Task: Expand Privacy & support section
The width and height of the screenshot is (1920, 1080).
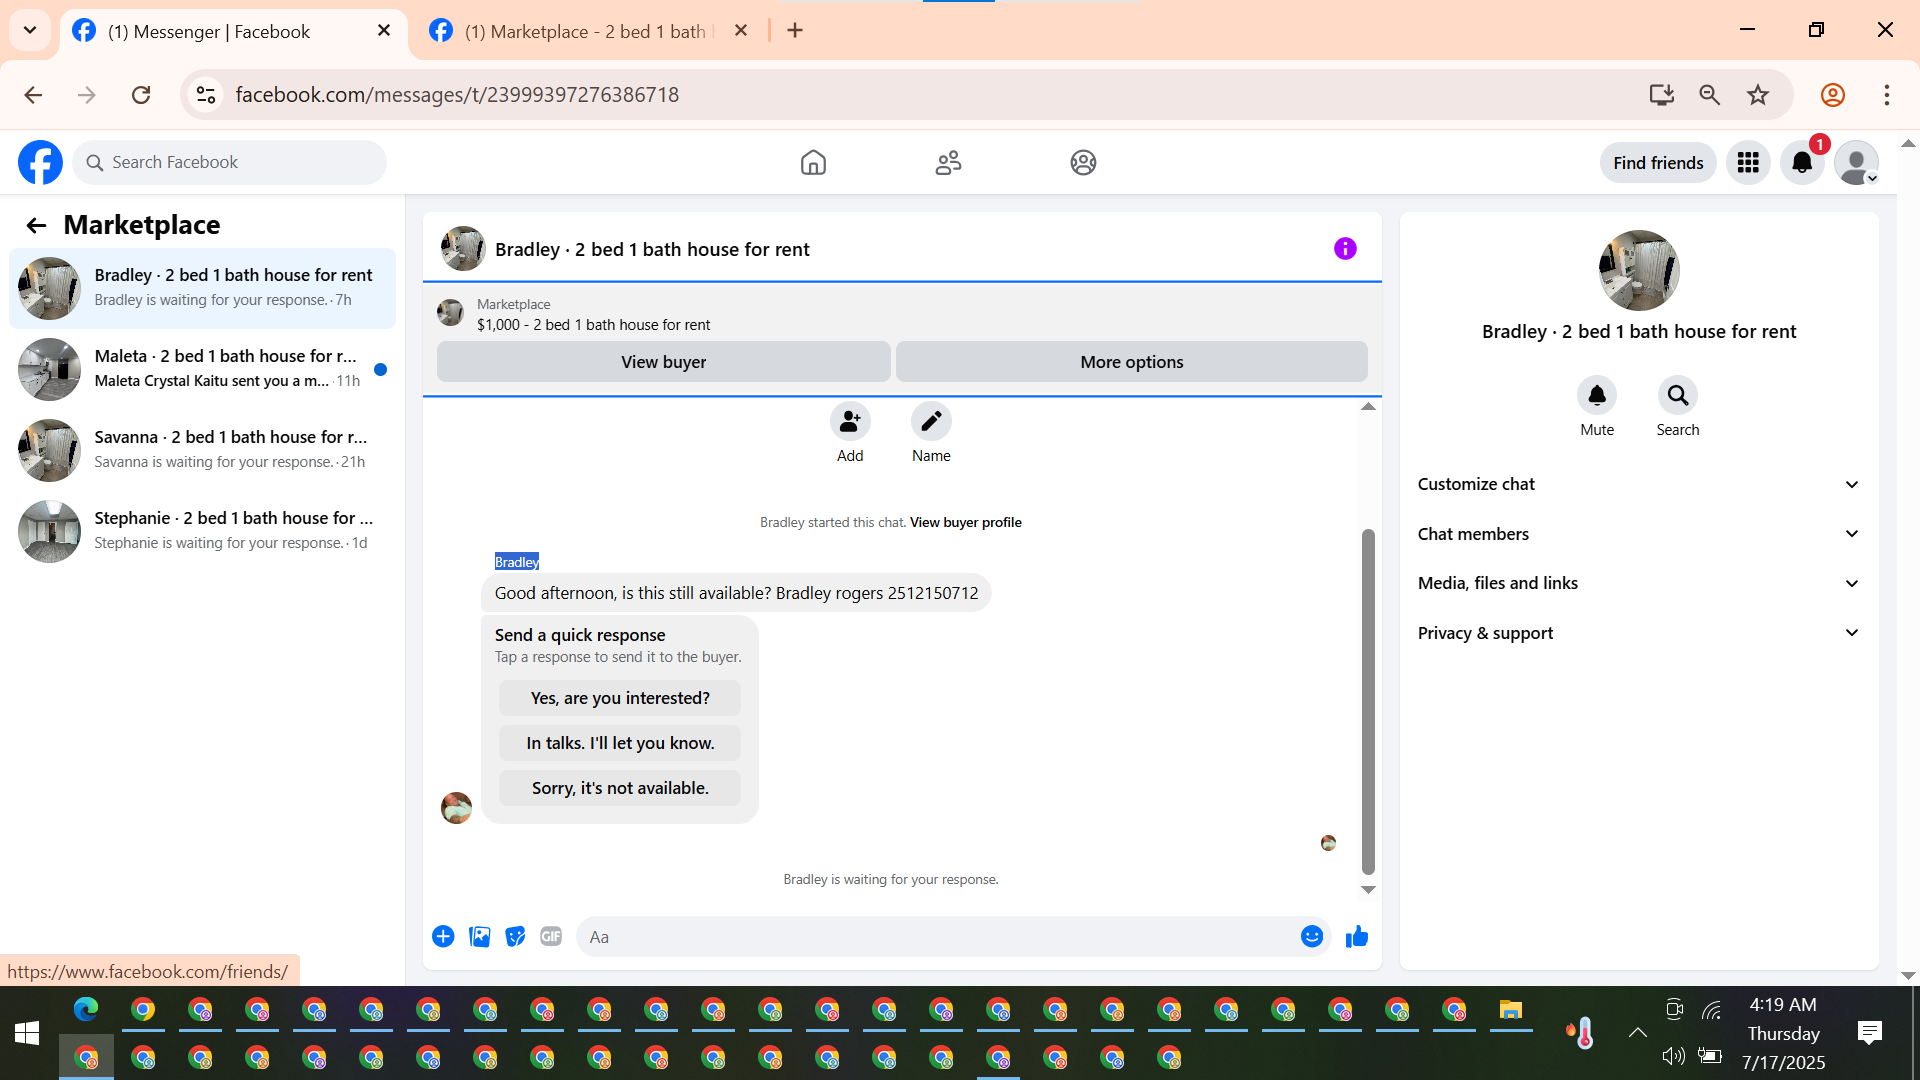Action: click(1638, 633)
